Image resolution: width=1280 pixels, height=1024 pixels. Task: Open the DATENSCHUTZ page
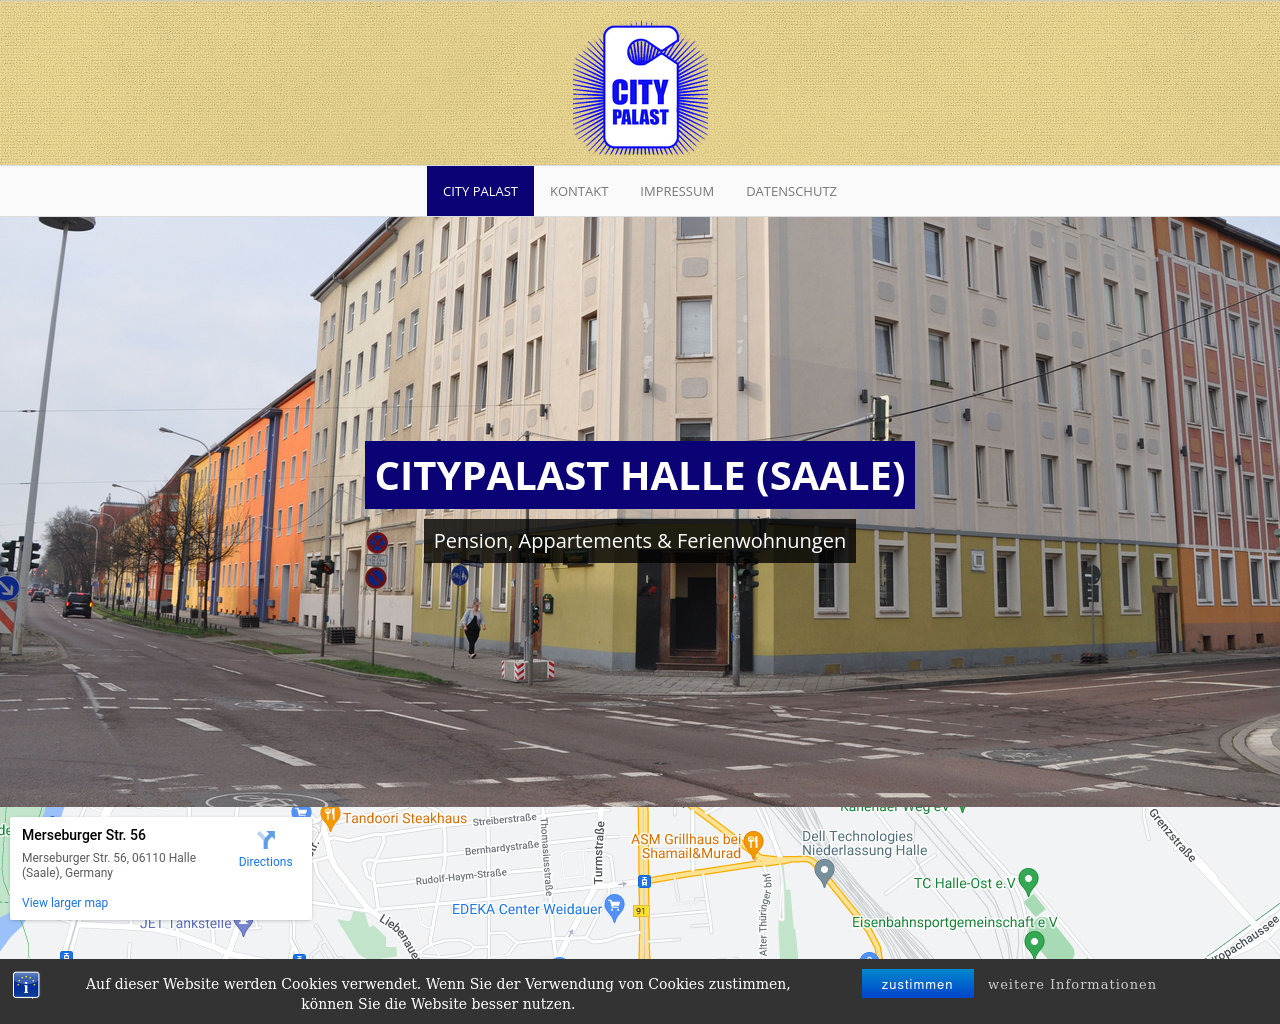(791, 191)
